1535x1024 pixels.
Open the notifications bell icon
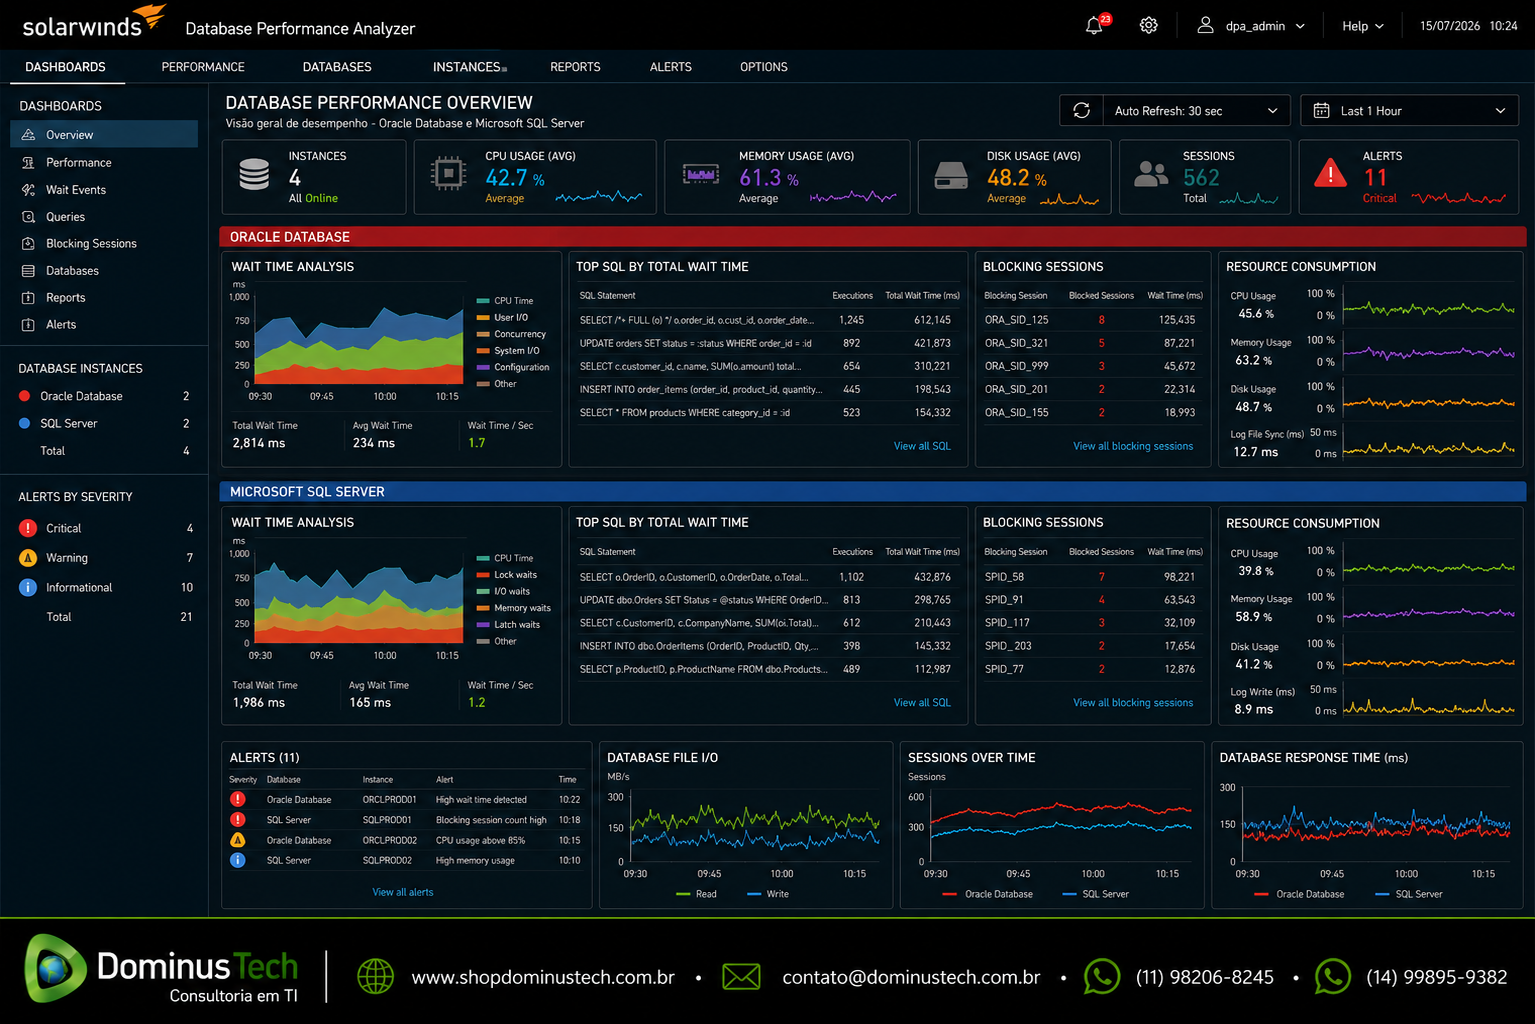coord(1094,26)
